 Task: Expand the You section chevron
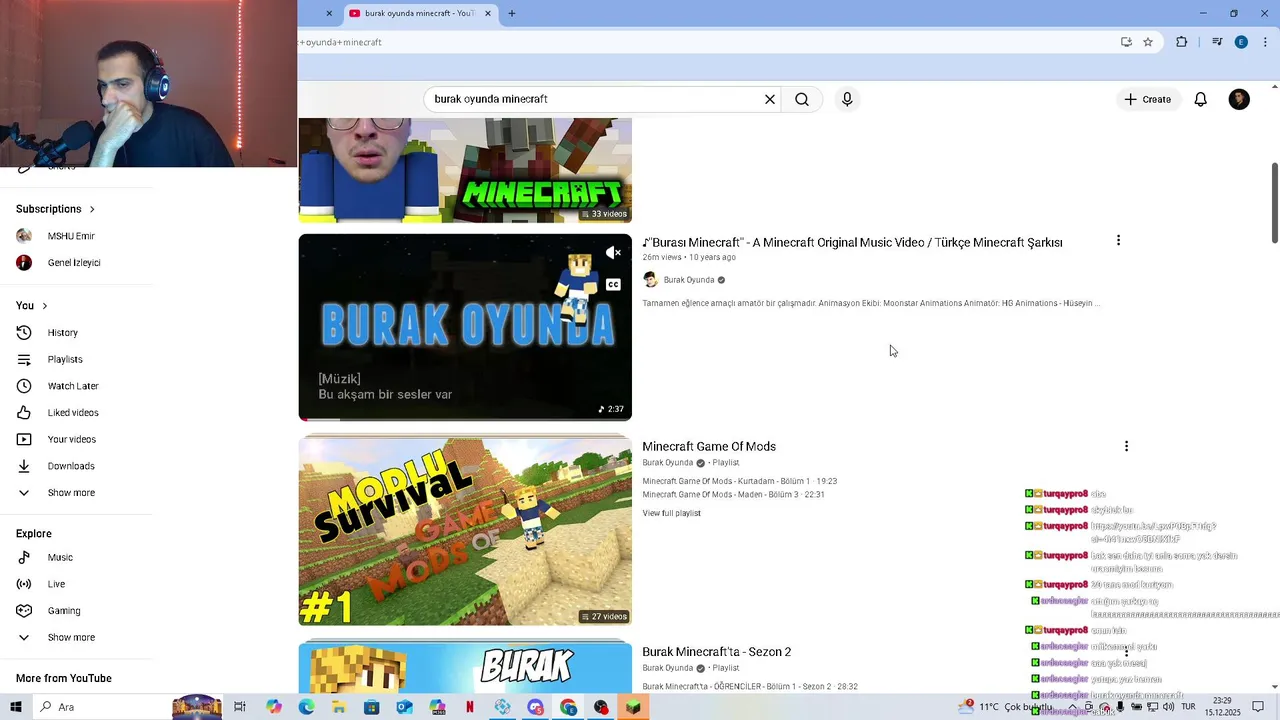(44, 306)
